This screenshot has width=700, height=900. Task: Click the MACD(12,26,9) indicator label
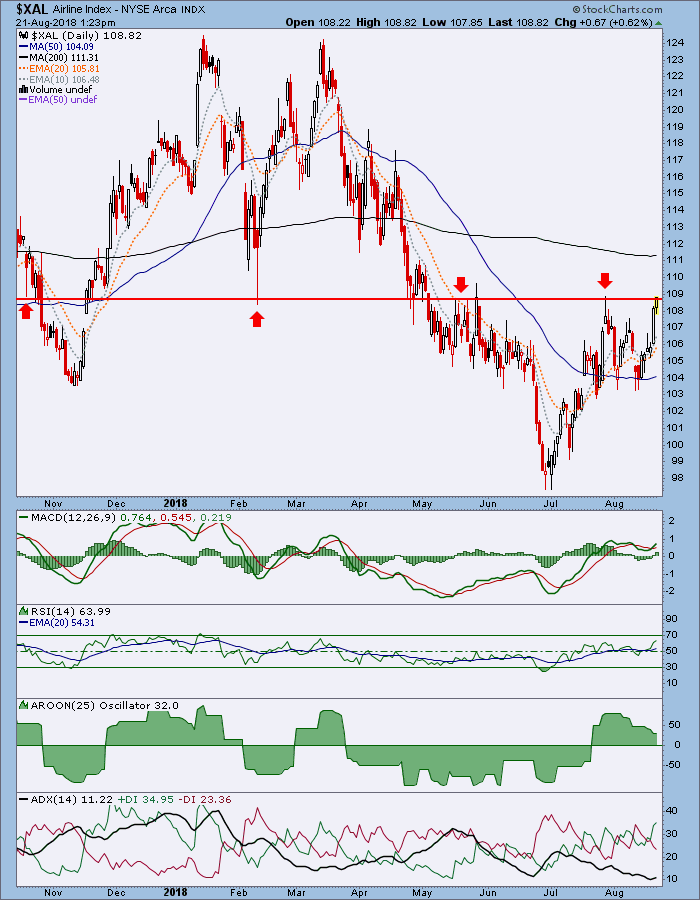(x=72, y=518)
